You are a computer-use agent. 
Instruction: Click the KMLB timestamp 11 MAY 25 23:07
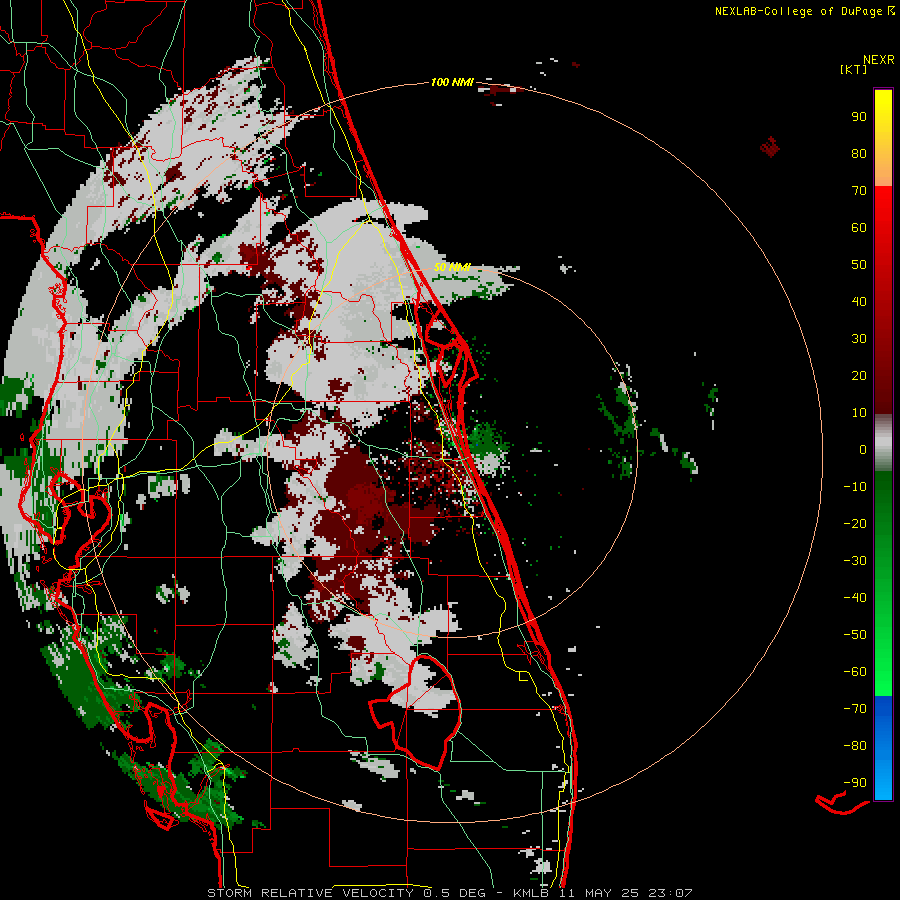[x=603, y=893]
